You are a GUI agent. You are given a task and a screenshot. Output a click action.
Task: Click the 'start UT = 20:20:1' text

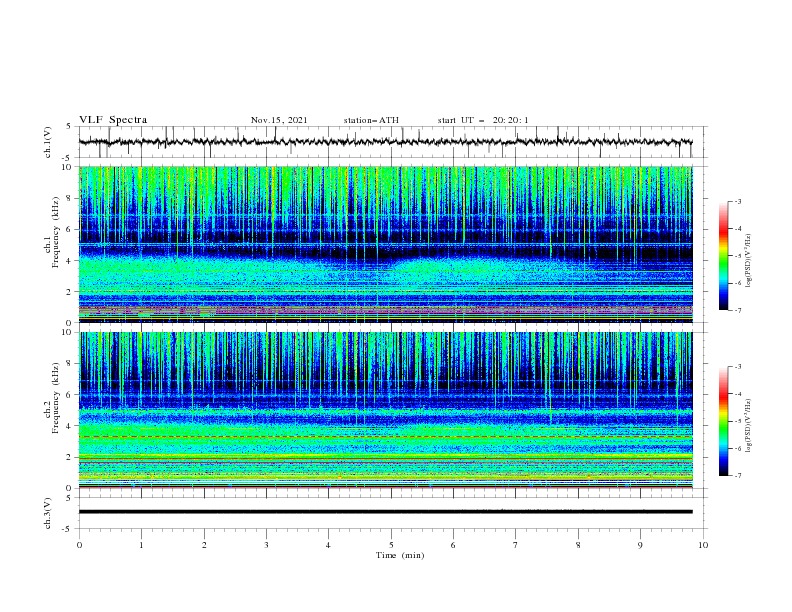coord(483,120)
